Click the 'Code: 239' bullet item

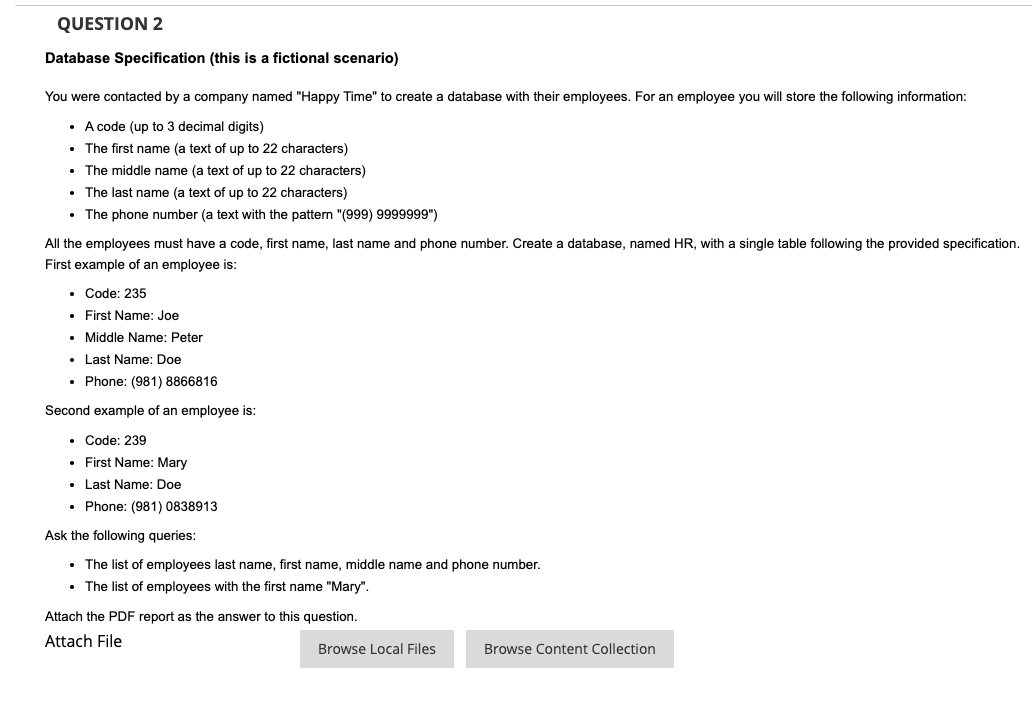115,440
